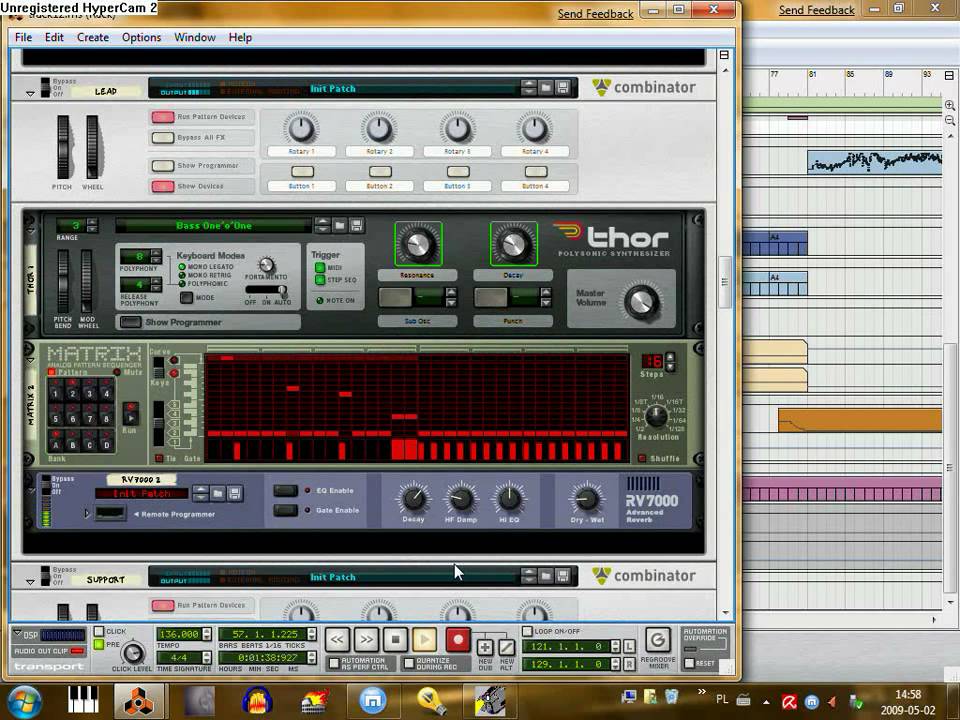Image resolution: width=960 pixels, height=720 pixels.
Task: Open the Thor browse patch folder icon
Action: 340,226
